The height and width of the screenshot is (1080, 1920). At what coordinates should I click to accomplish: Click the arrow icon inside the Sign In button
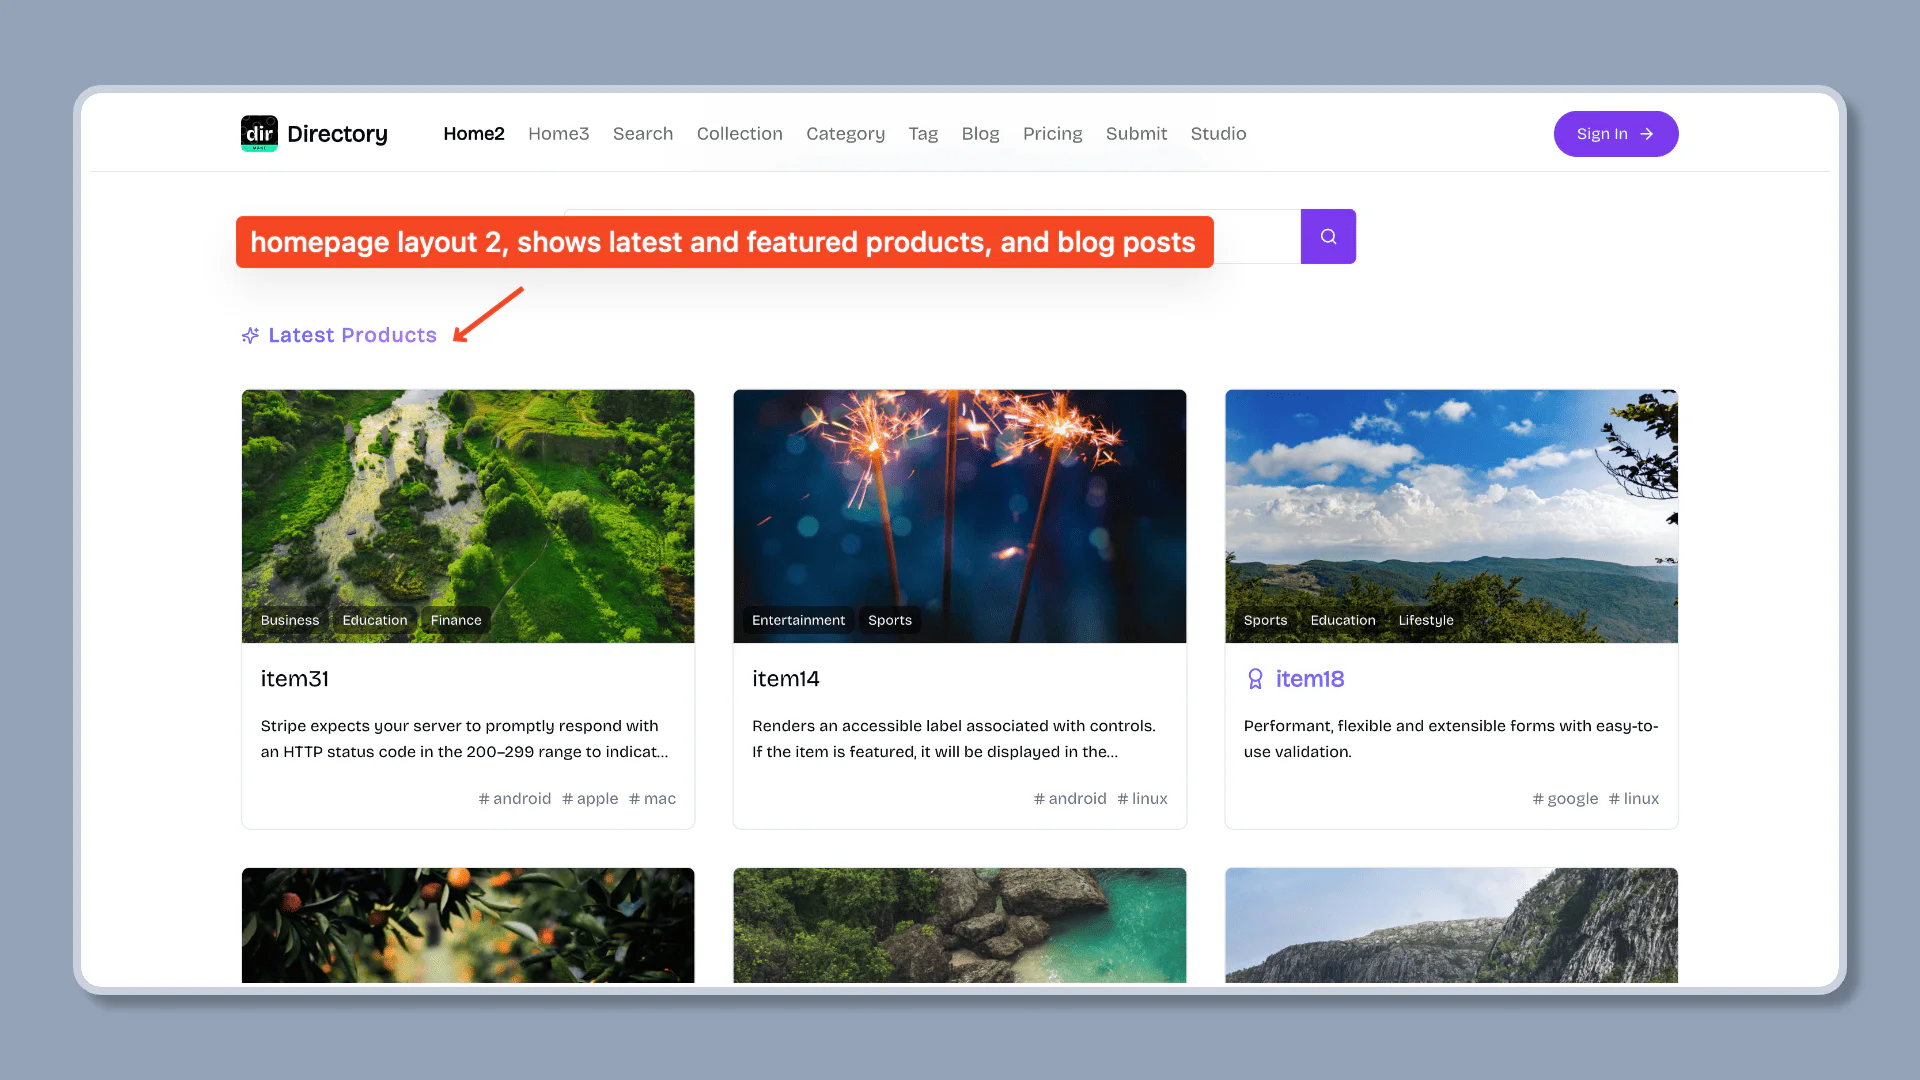tap(1647, 134)
